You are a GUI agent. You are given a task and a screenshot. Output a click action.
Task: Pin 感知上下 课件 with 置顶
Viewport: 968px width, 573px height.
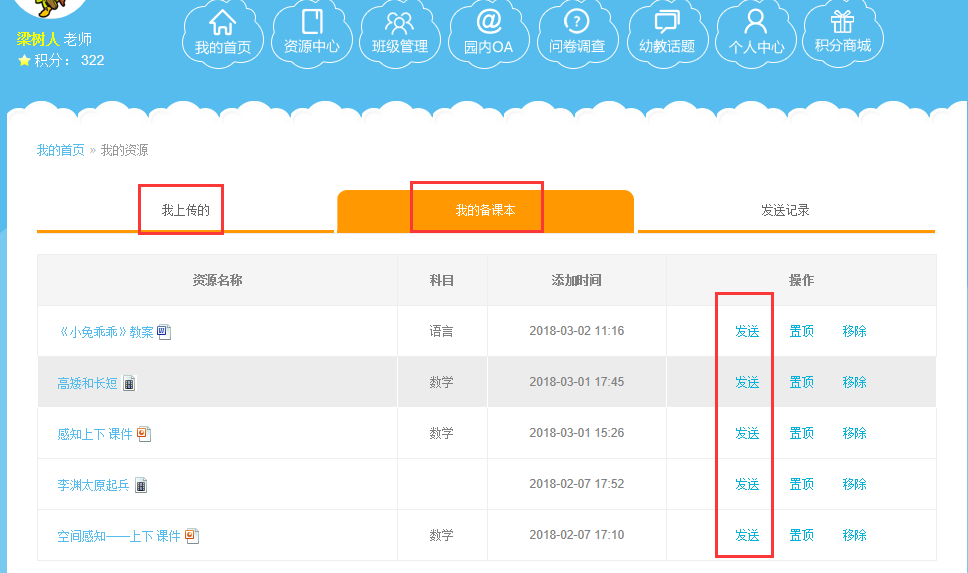[801, 433]
